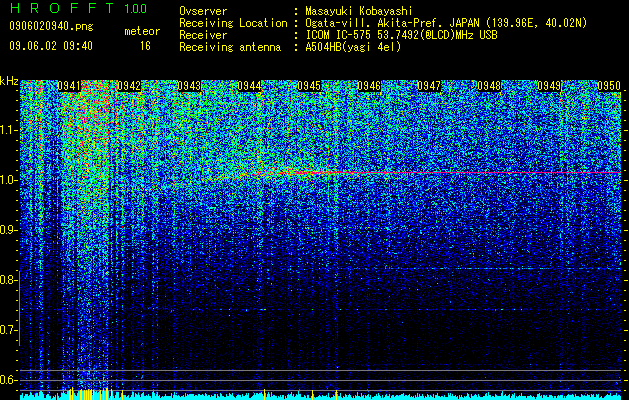Click the 0949 time marker
The width and height of the screenshot is (629, 400).
click(x=549, y=86)
